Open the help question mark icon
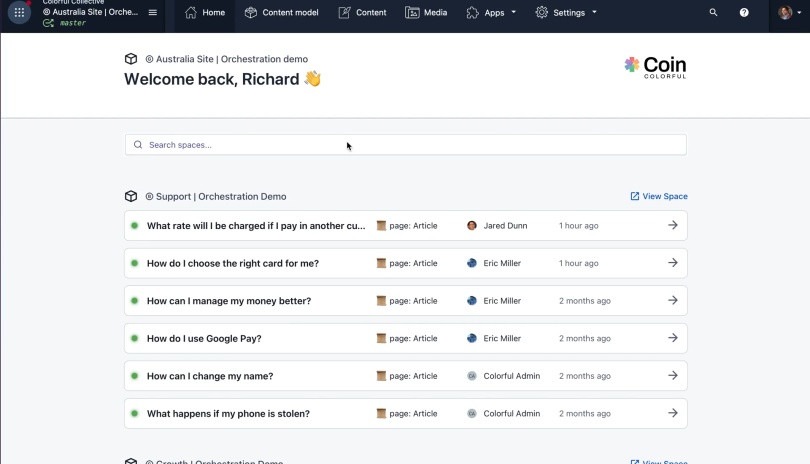The height and width of the screenshot is (464, 810). (744, 12)
